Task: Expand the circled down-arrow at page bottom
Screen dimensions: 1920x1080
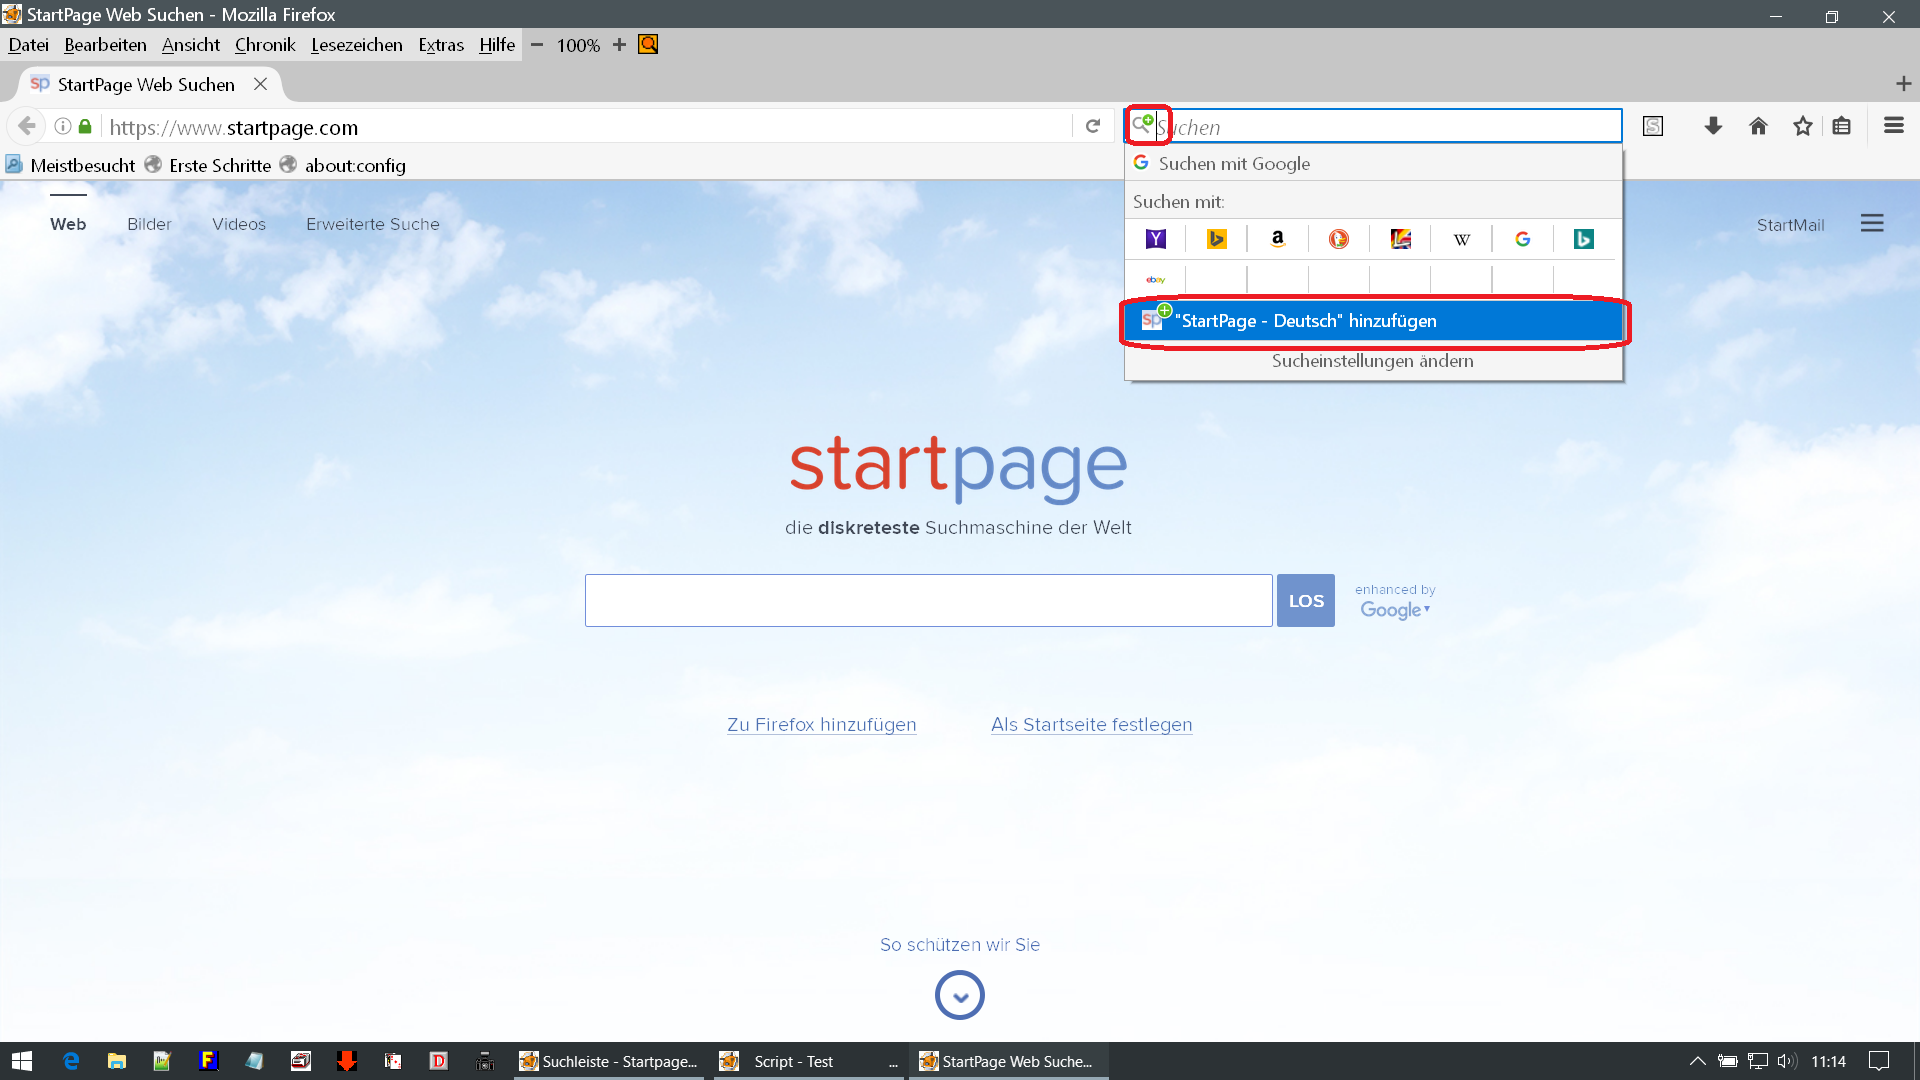Action: [960, 996]
